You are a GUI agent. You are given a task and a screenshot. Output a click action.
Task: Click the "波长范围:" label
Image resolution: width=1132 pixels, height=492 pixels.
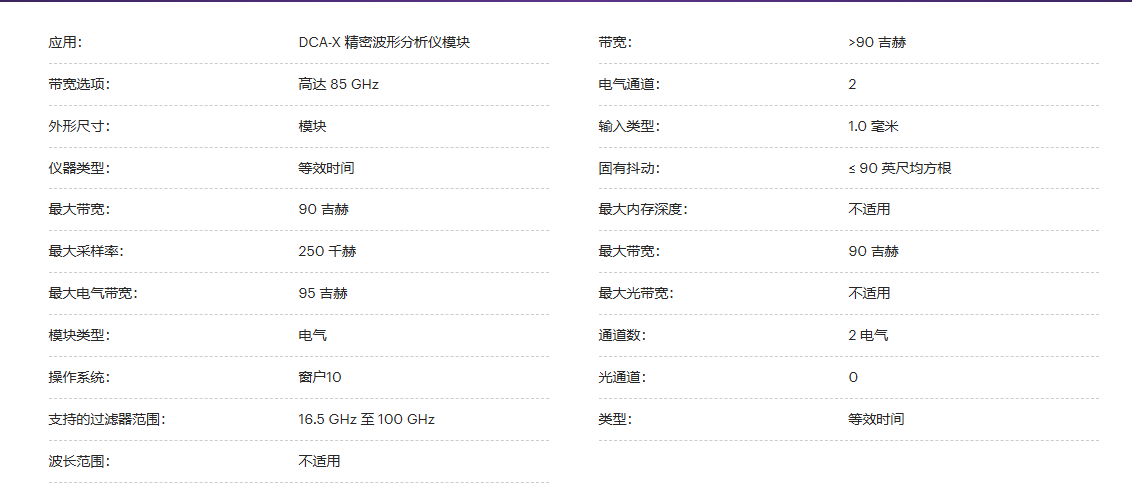[79, 461]
